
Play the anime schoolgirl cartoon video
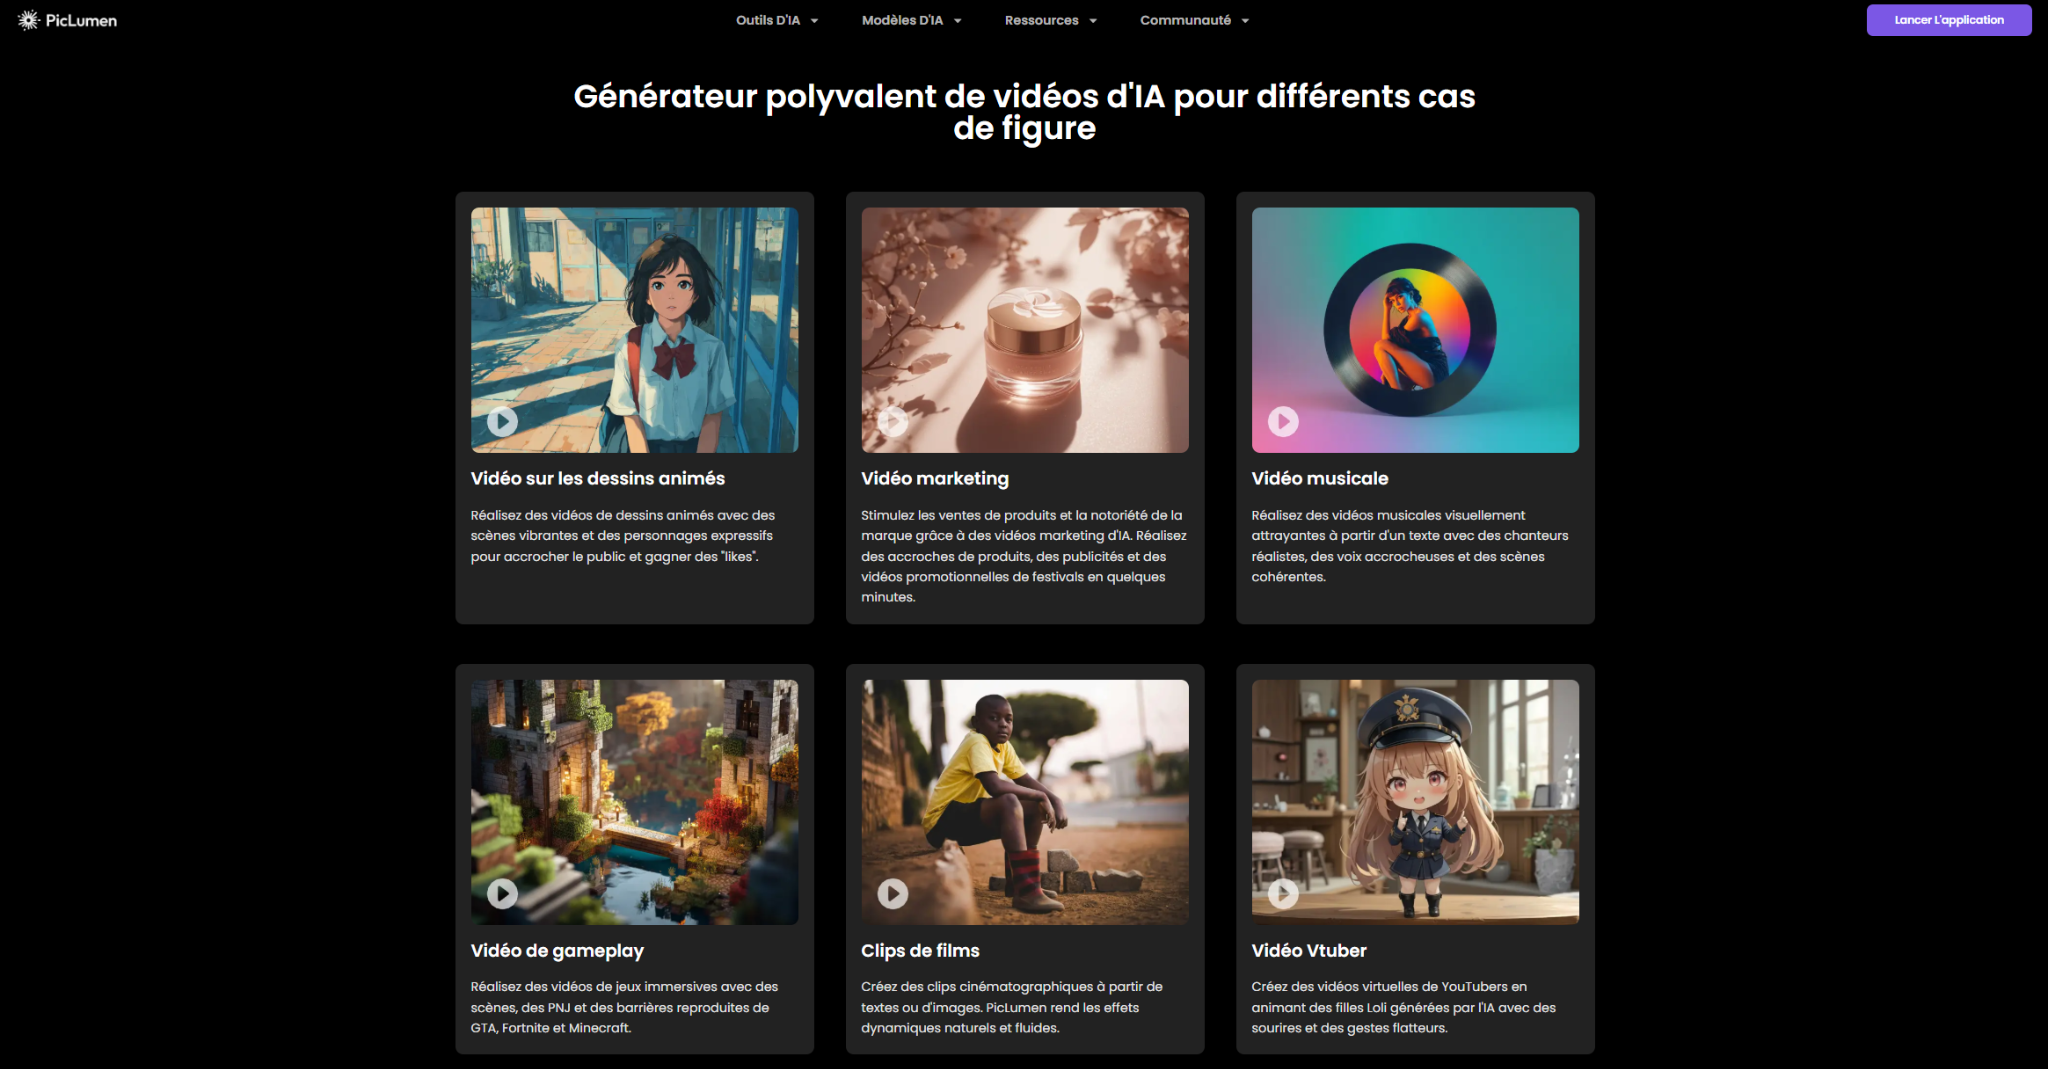(x=502, y=421)
